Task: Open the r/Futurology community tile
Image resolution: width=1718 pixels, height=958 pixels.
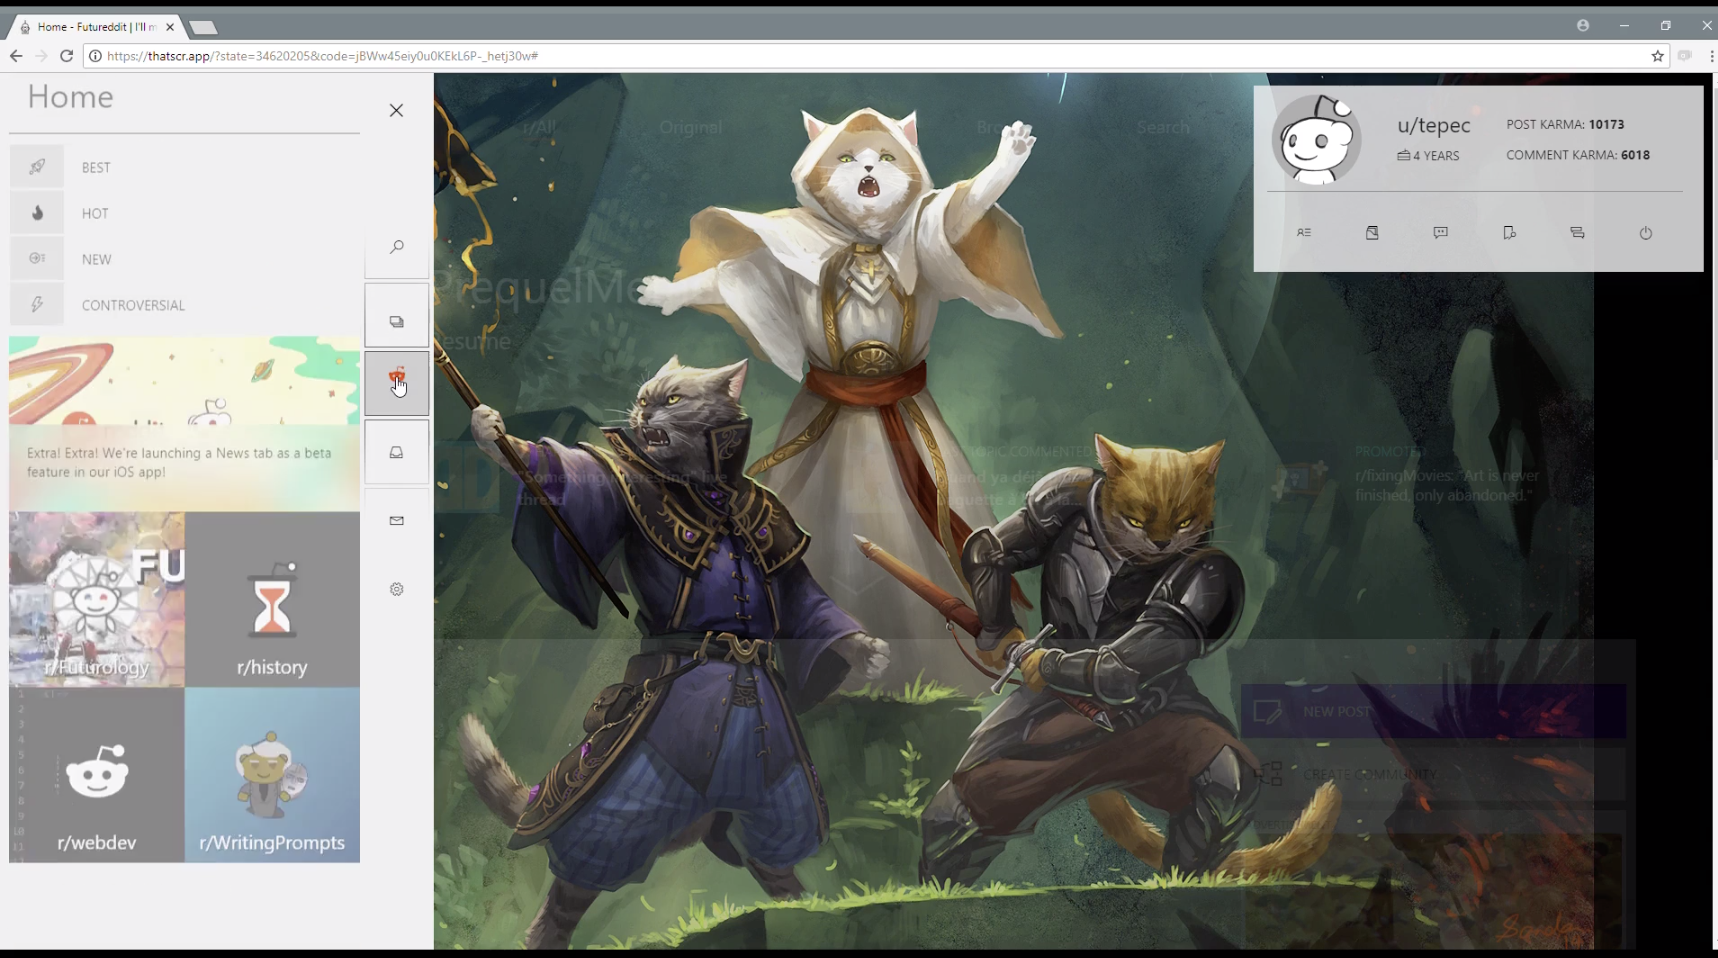Action: pos(97,599)
